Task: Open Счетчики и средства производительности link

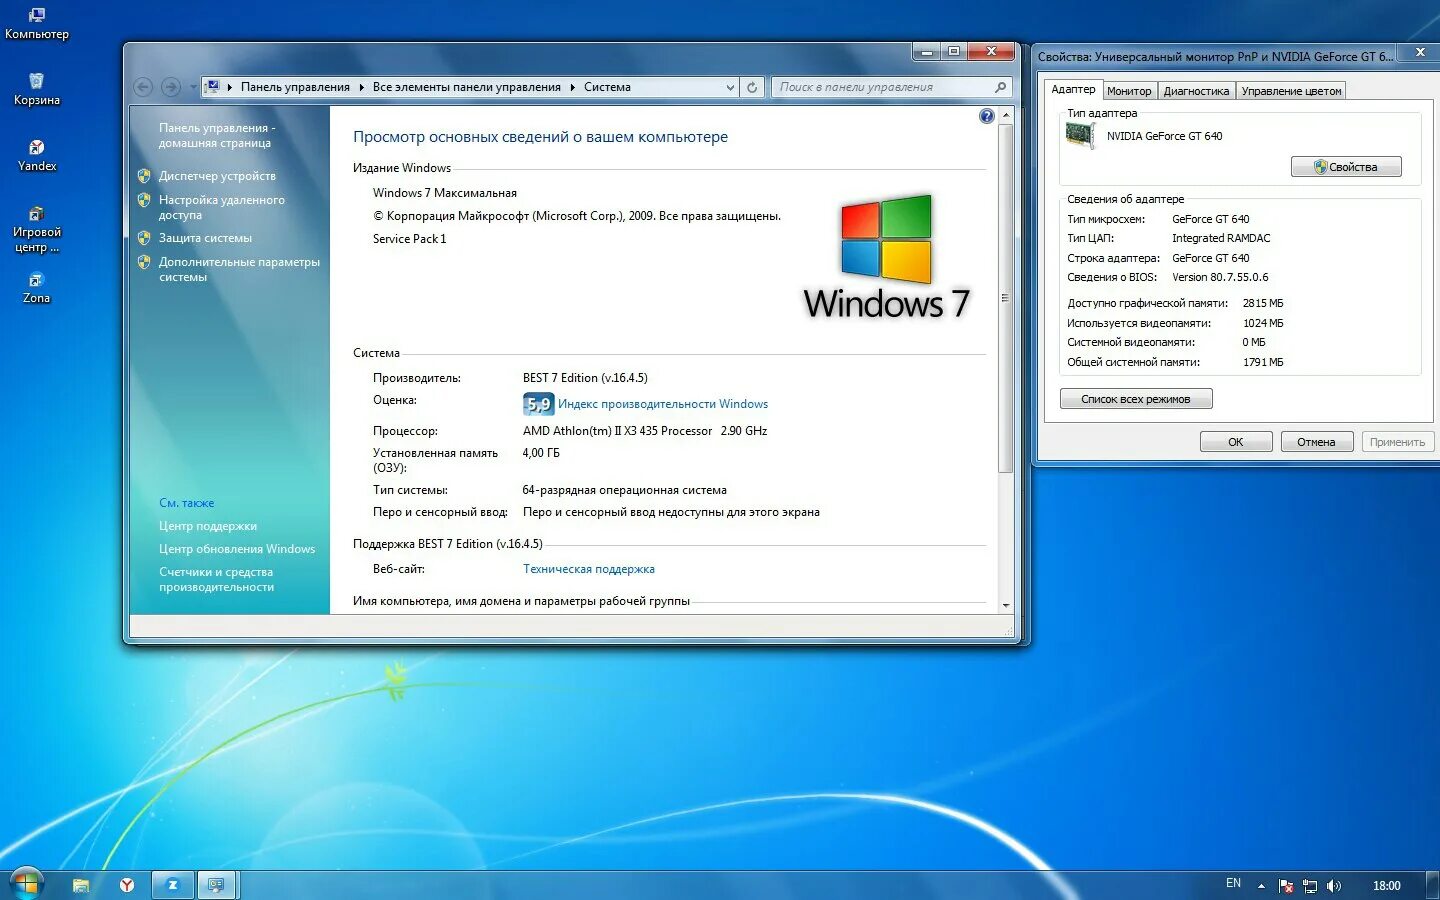Action: click(216, 579)
